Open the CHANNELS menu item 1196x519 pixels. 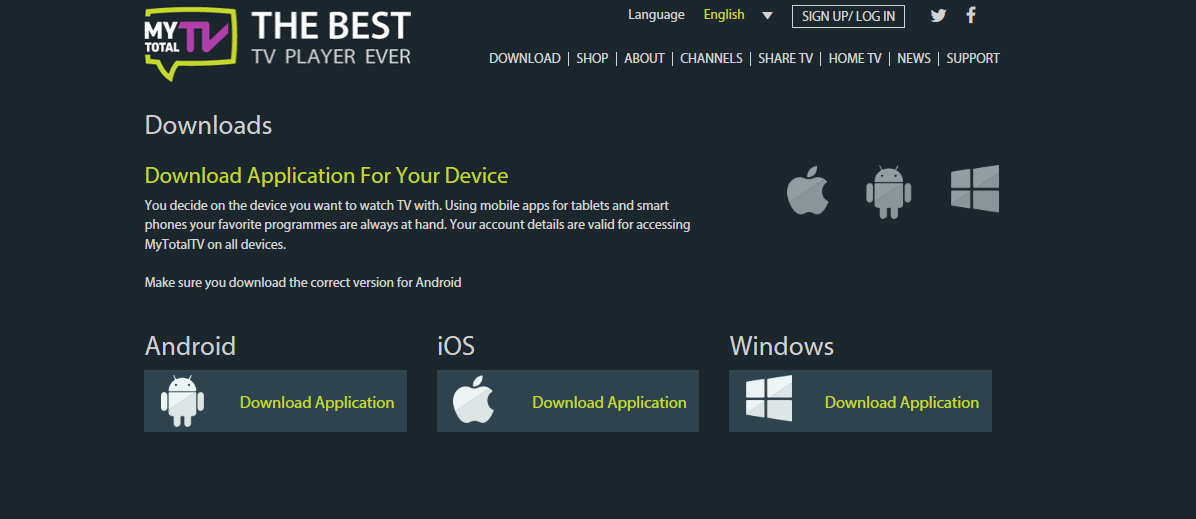[712, 59]
